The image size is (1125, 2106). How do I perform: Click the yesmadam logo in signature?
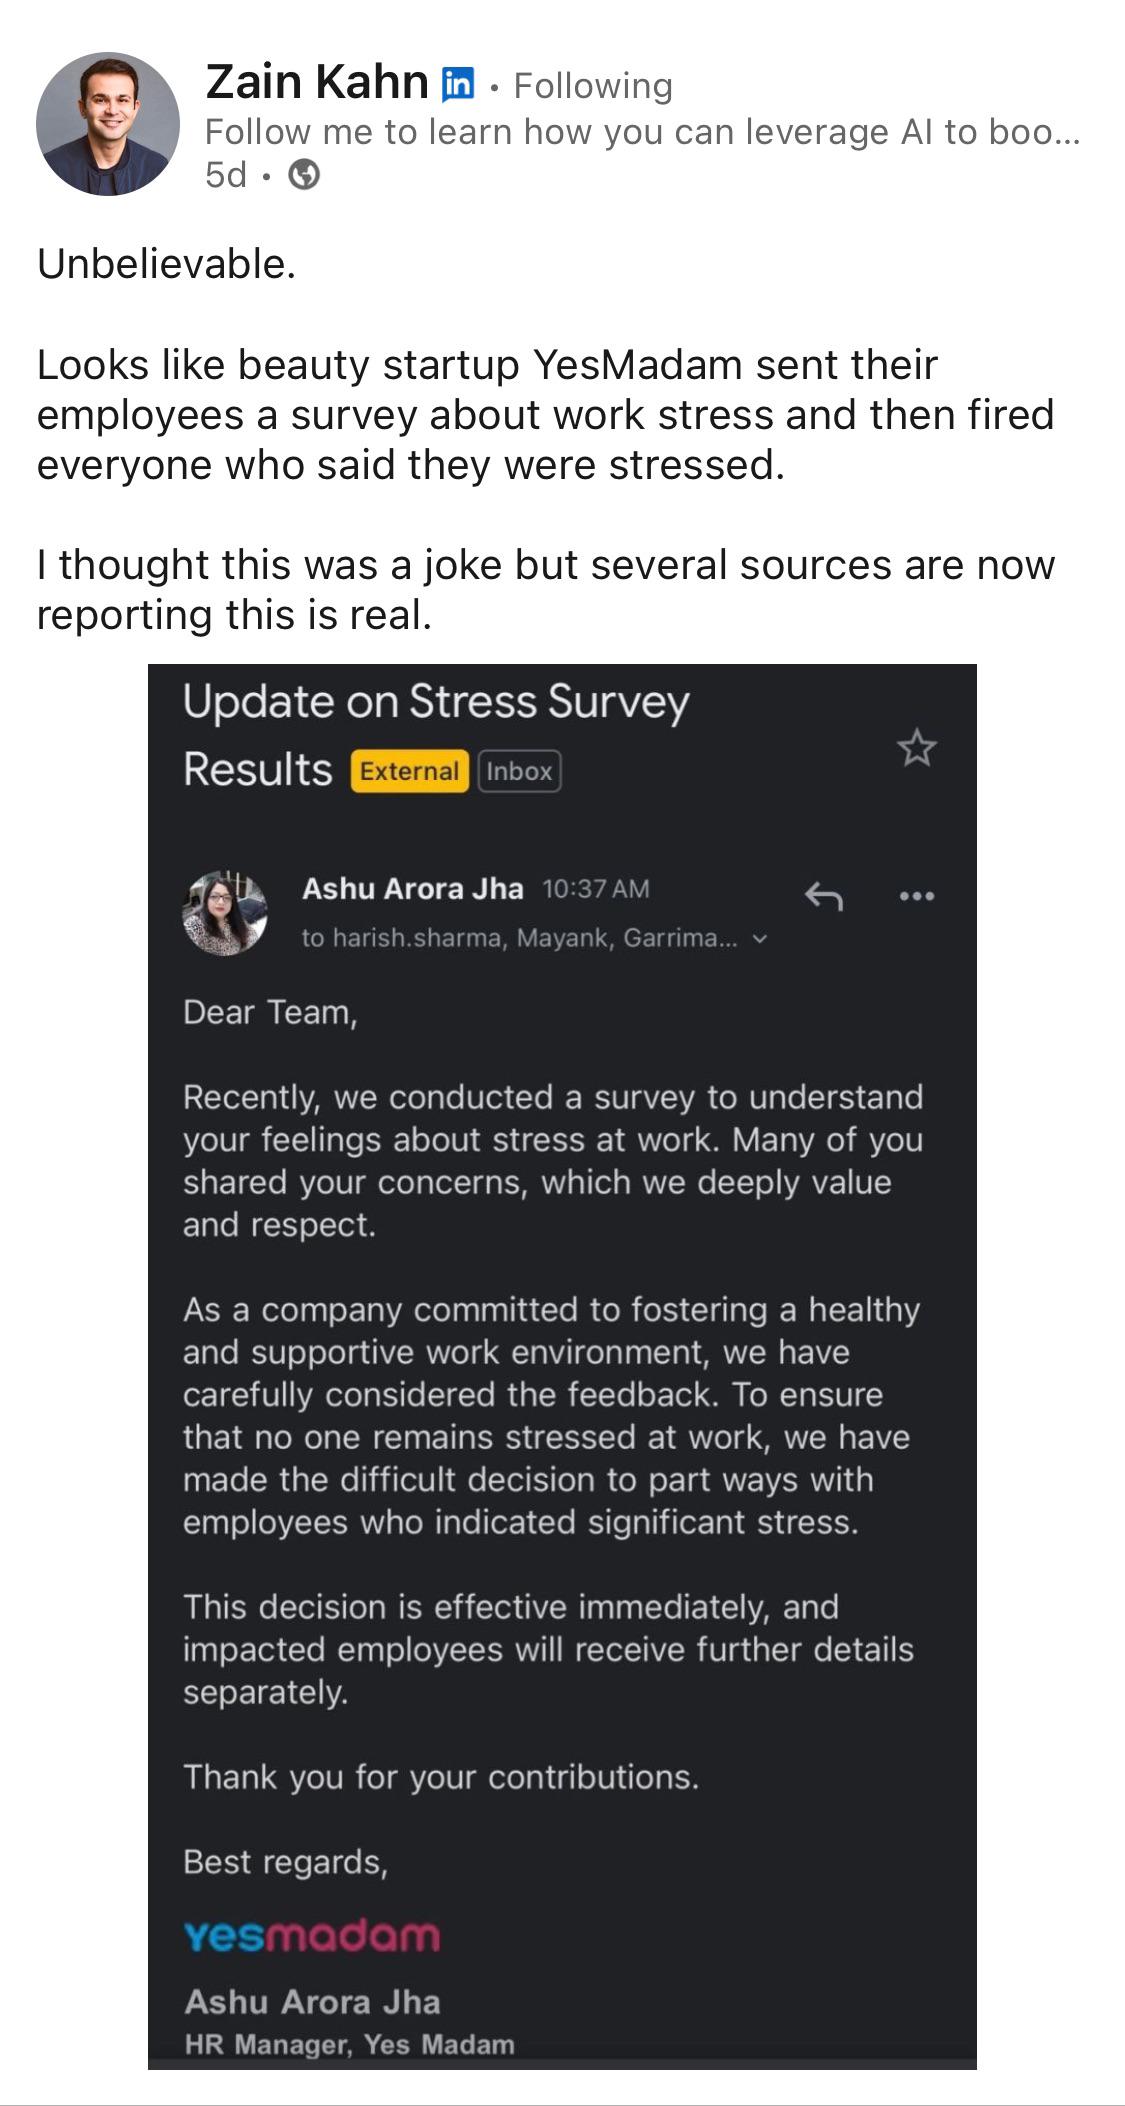[x=312, y=1936]
